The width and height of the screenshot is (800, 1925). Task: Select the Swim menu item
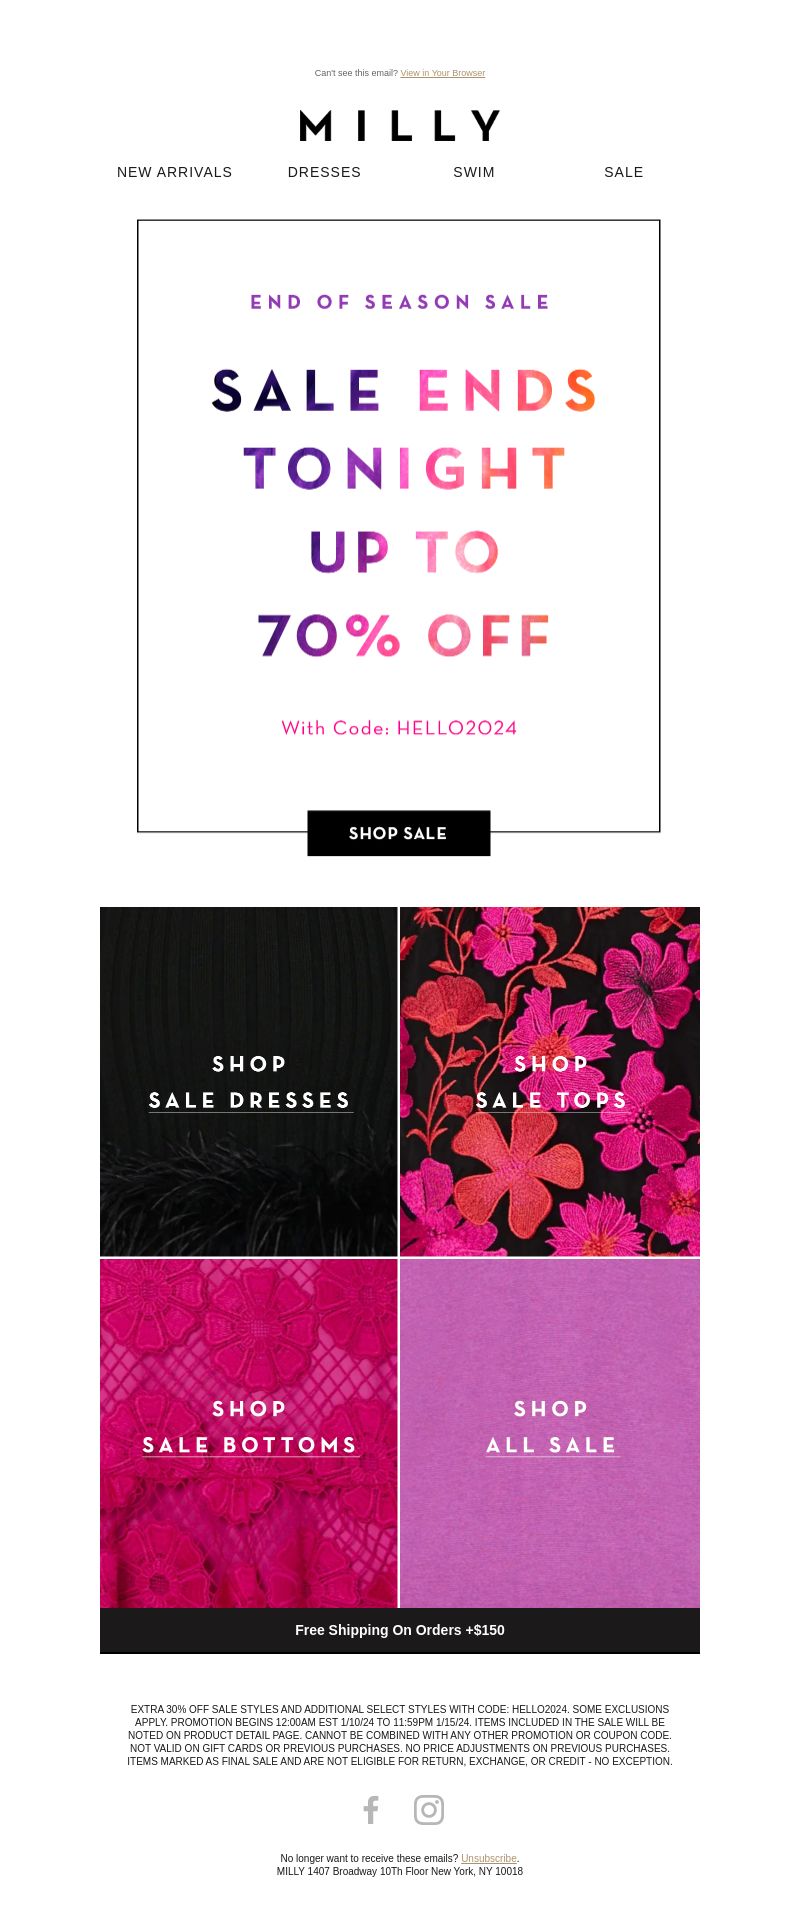pyautogui.click(x=474, y=172)
